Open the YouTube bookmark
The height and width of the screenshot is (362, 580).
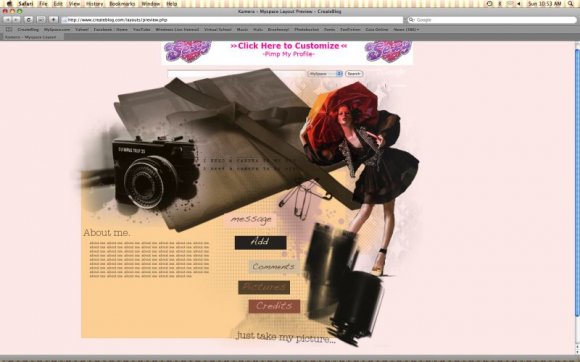[x=142, y=29]
